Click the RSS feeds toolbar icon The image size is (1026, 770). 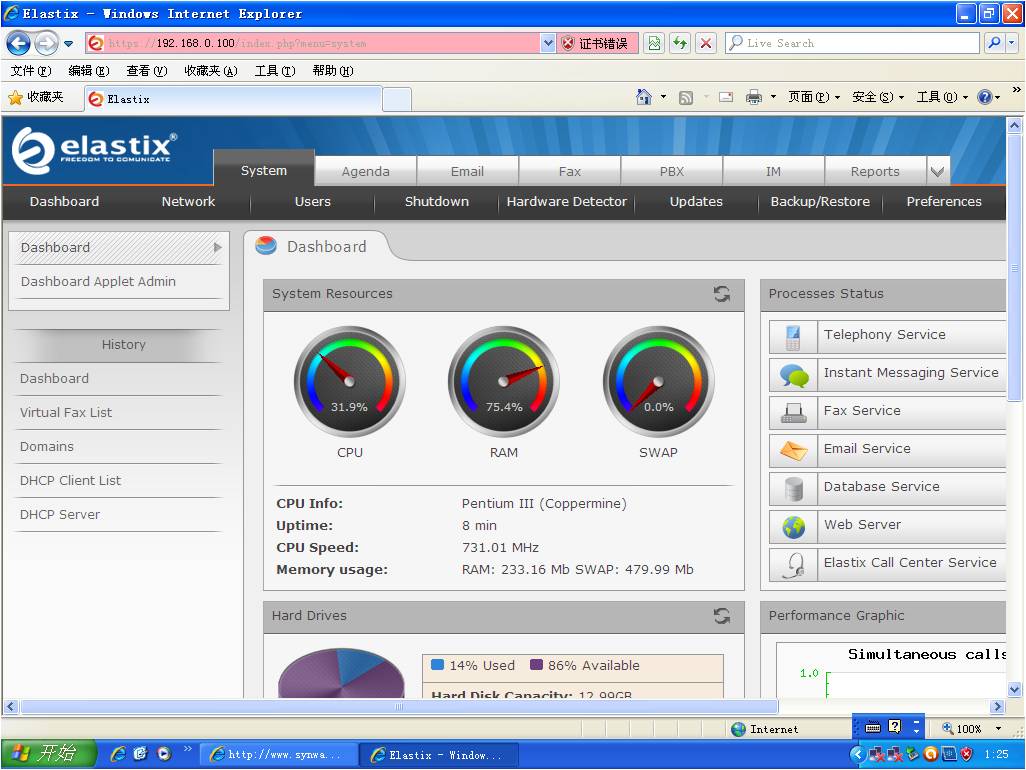tap(686, 97)
